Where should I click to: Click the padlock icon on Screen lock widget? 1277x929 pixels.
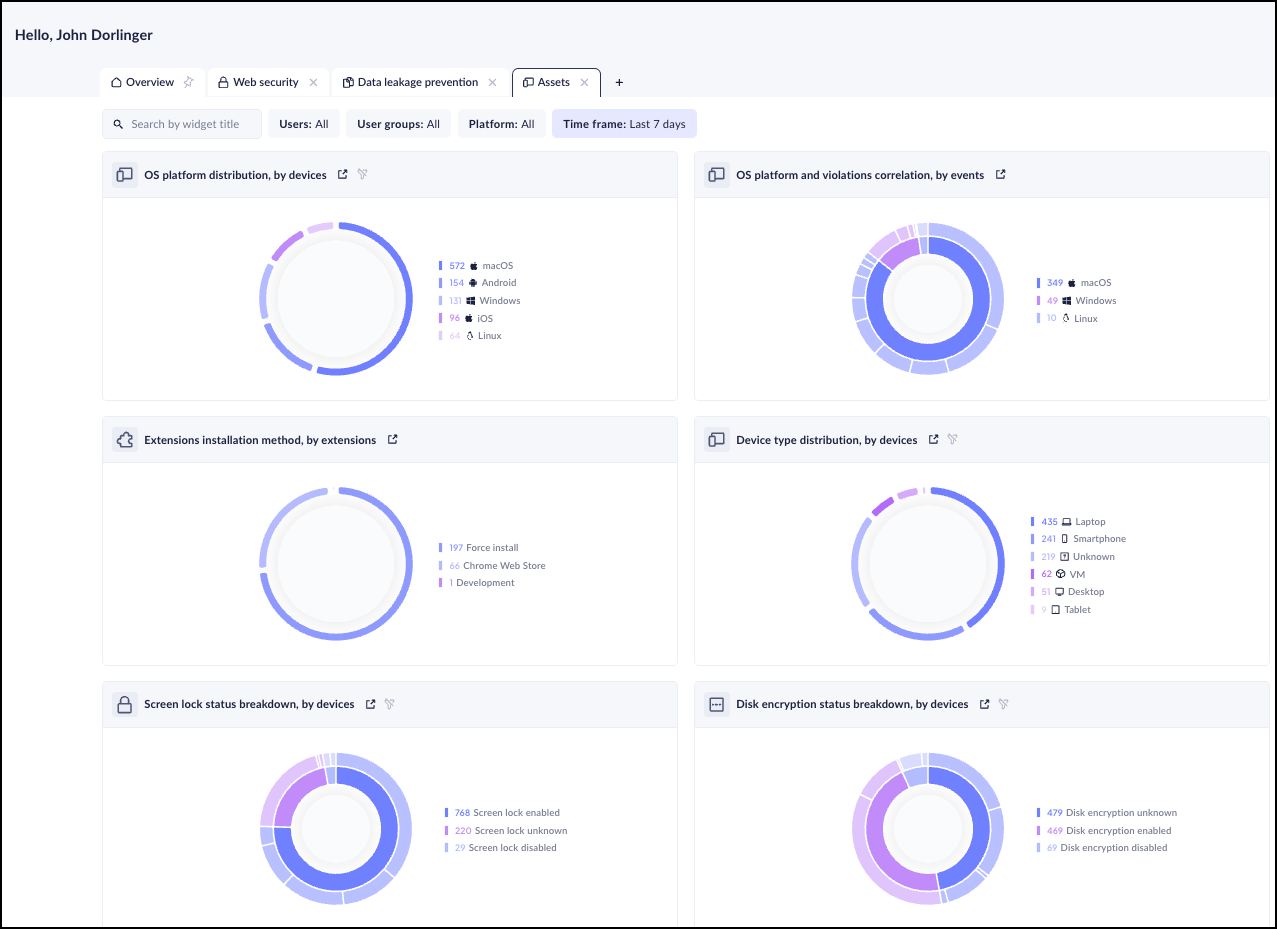tap(125, 704)
